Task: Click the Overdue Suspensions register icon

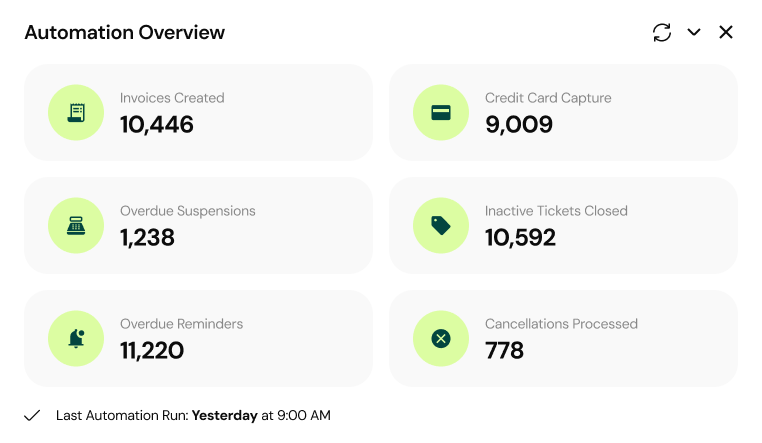Action: pyautogui.click(x=76, y=226)
